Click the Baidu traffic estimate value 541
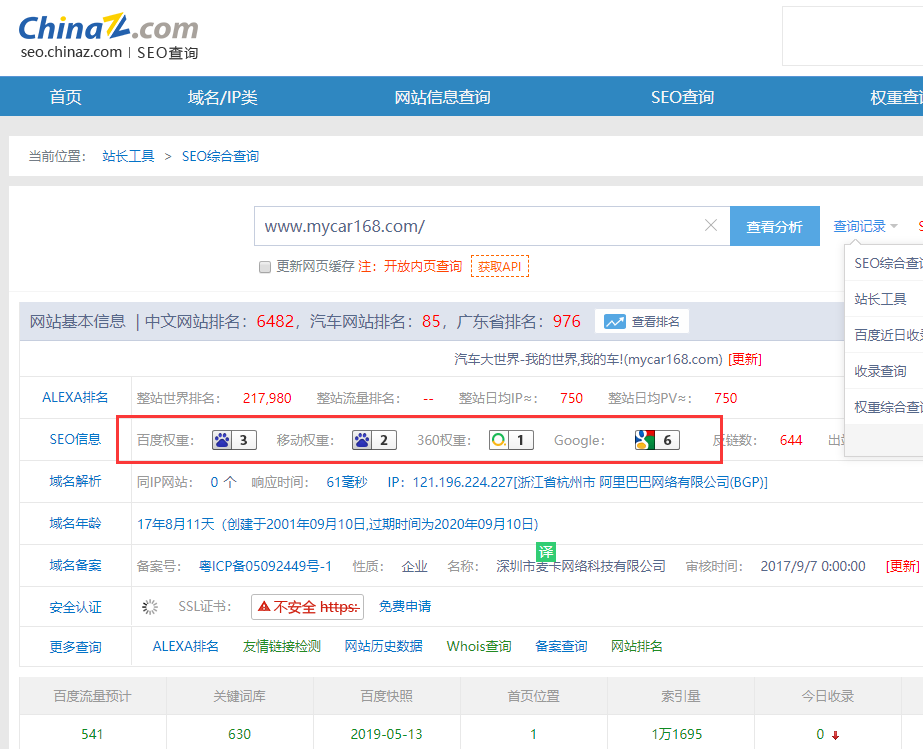Image resolution: width=923 pixels, height=749 pixels. (92, 734)
